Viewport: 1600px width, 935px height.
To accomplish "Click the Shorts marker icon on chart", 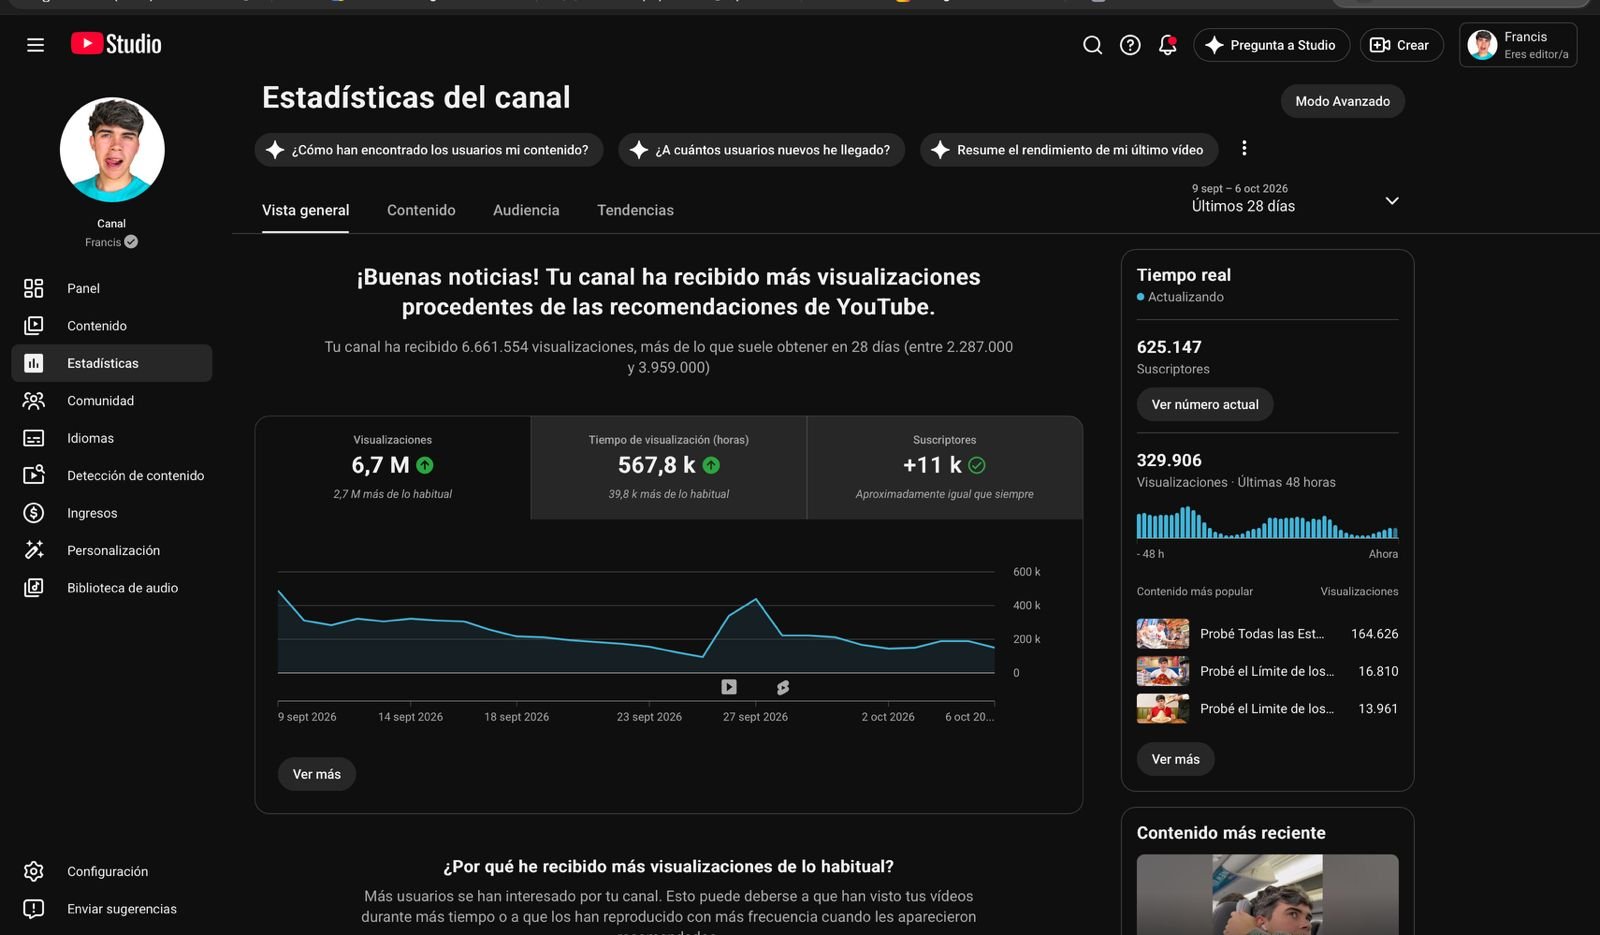I will click(x=783, y=687).
